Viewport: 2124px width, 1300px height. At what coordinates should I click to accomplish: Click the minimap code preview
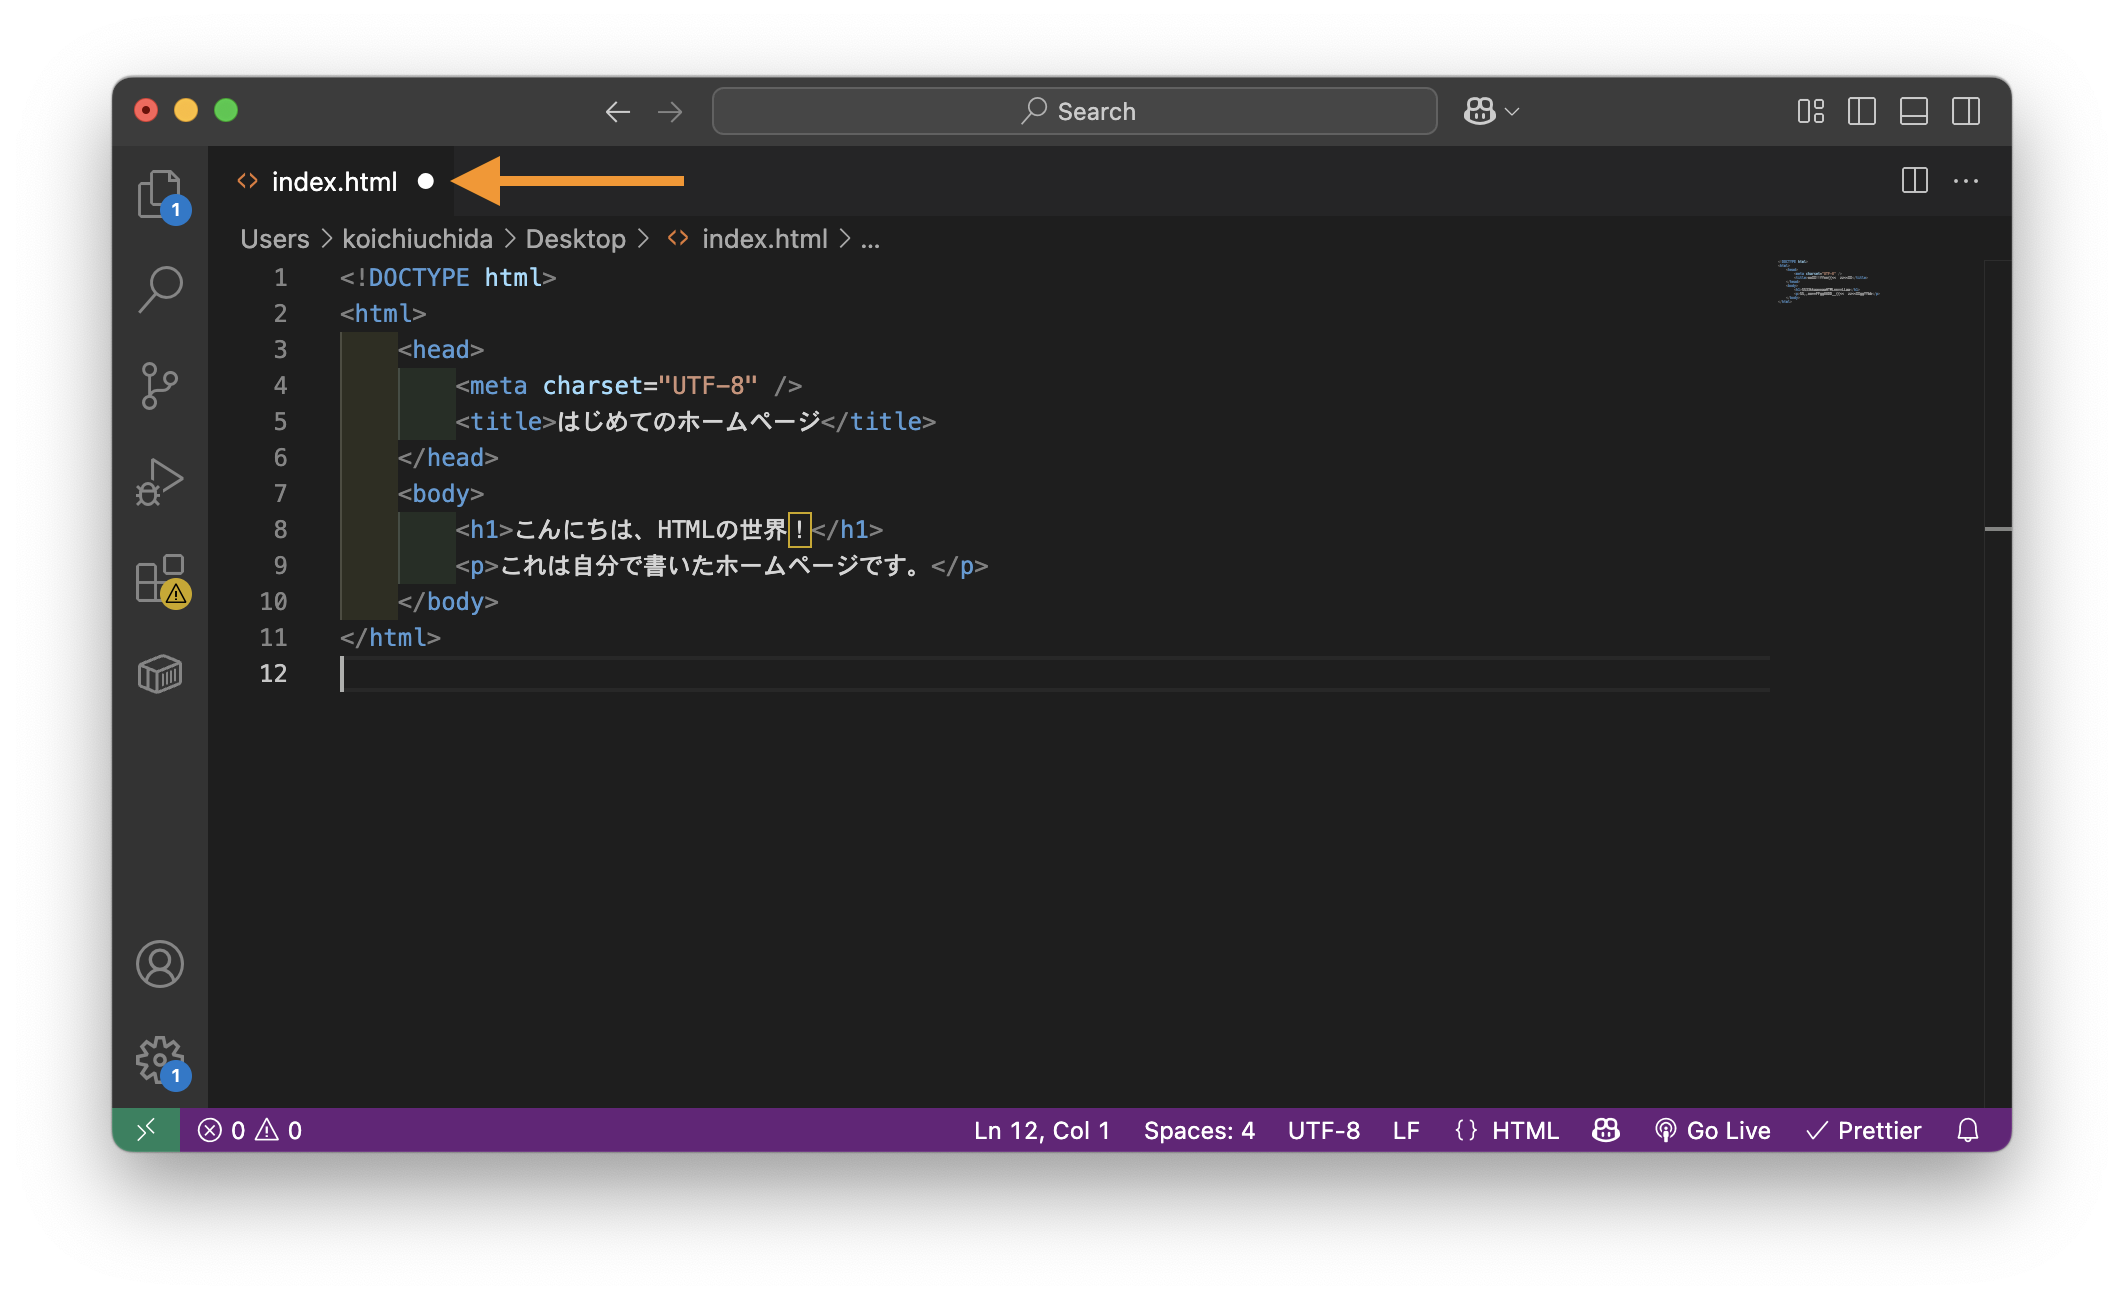click(1828, 281)
